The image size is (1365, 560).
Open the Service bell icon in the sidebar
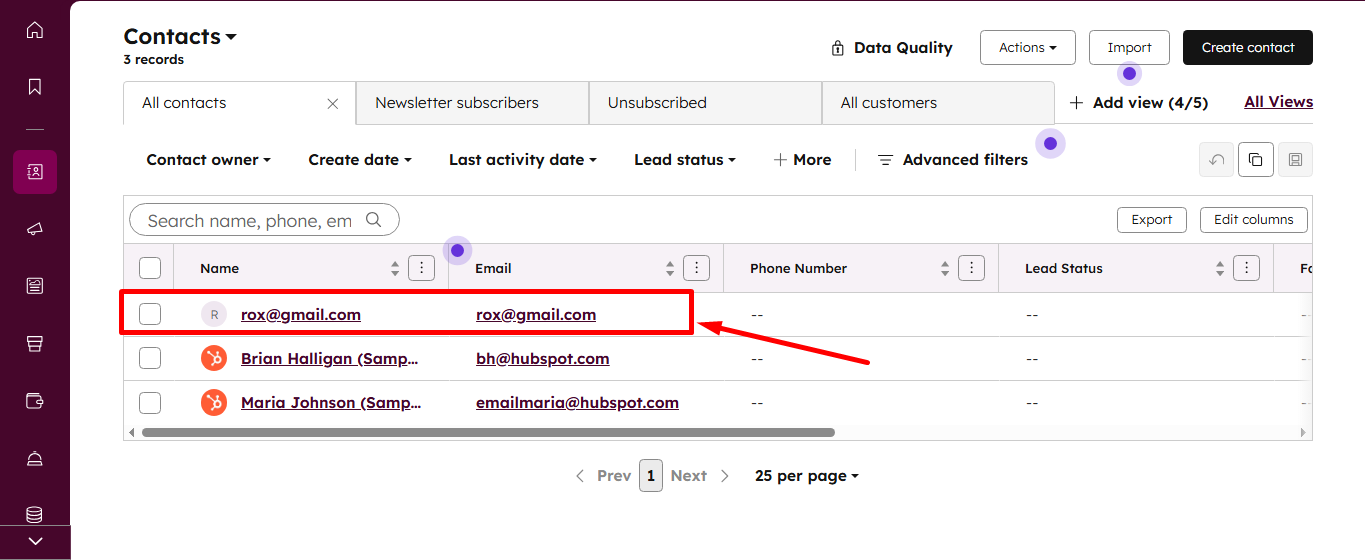click(35, 458)
